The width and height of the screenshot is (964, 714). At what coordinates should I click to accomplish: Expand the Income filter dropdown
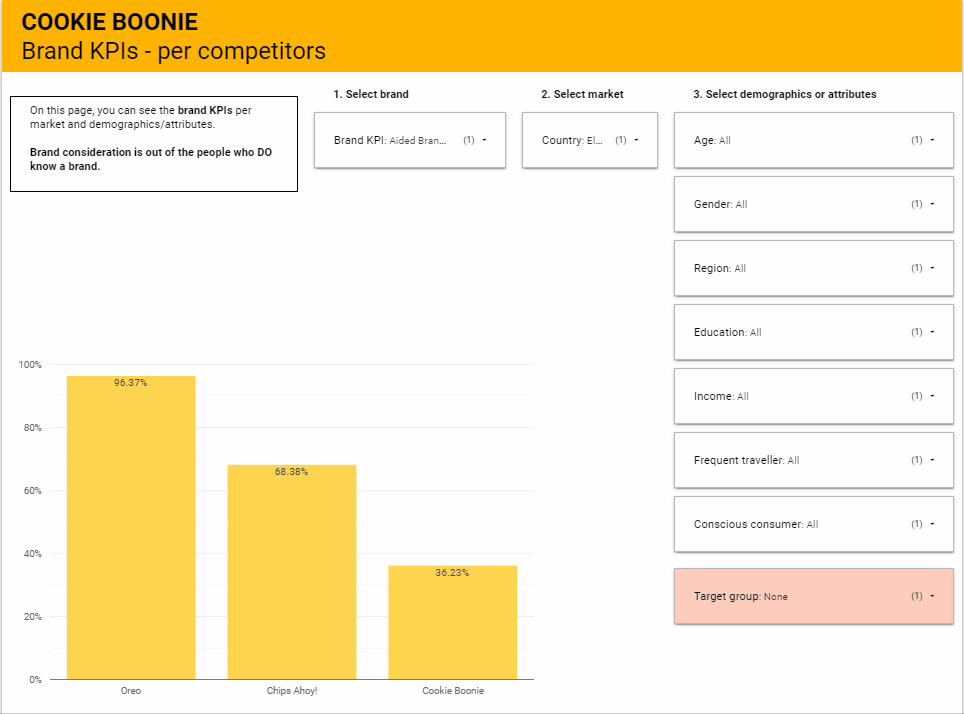[x=813, y=396]
